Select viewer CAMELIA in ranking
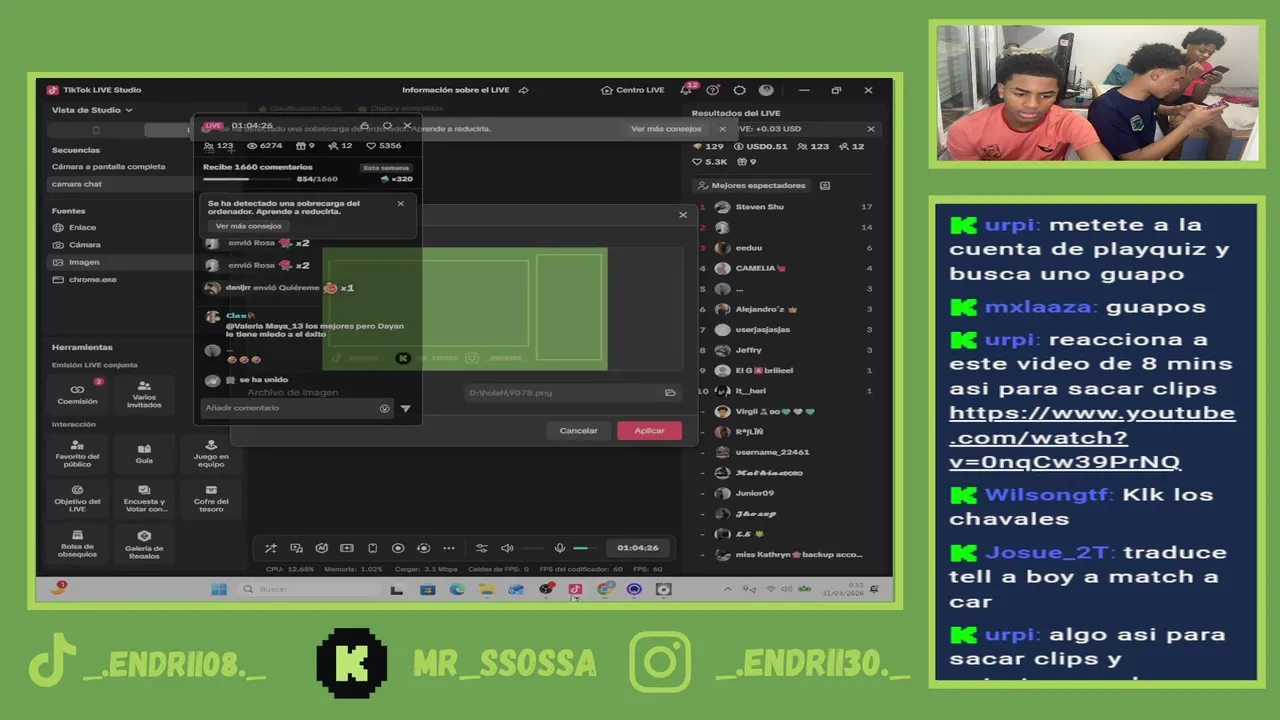The image size is (1280, 720). pos(786,268)
